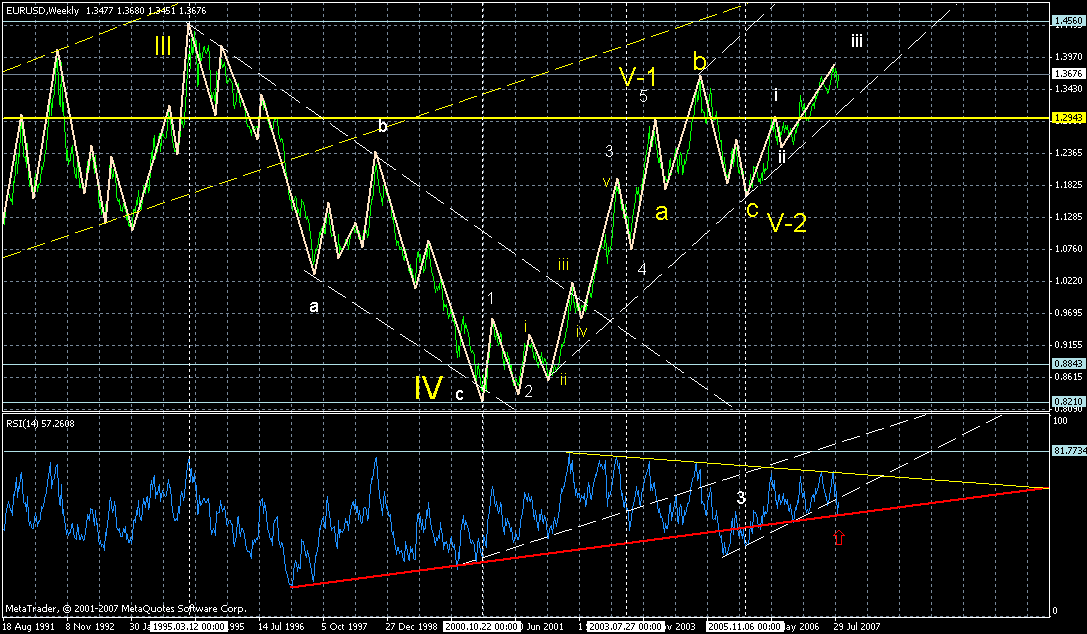This screenshot has height=634, width=1087.
Task: Click the white ii label below the yellow line
Action: (x=781, y=157)
